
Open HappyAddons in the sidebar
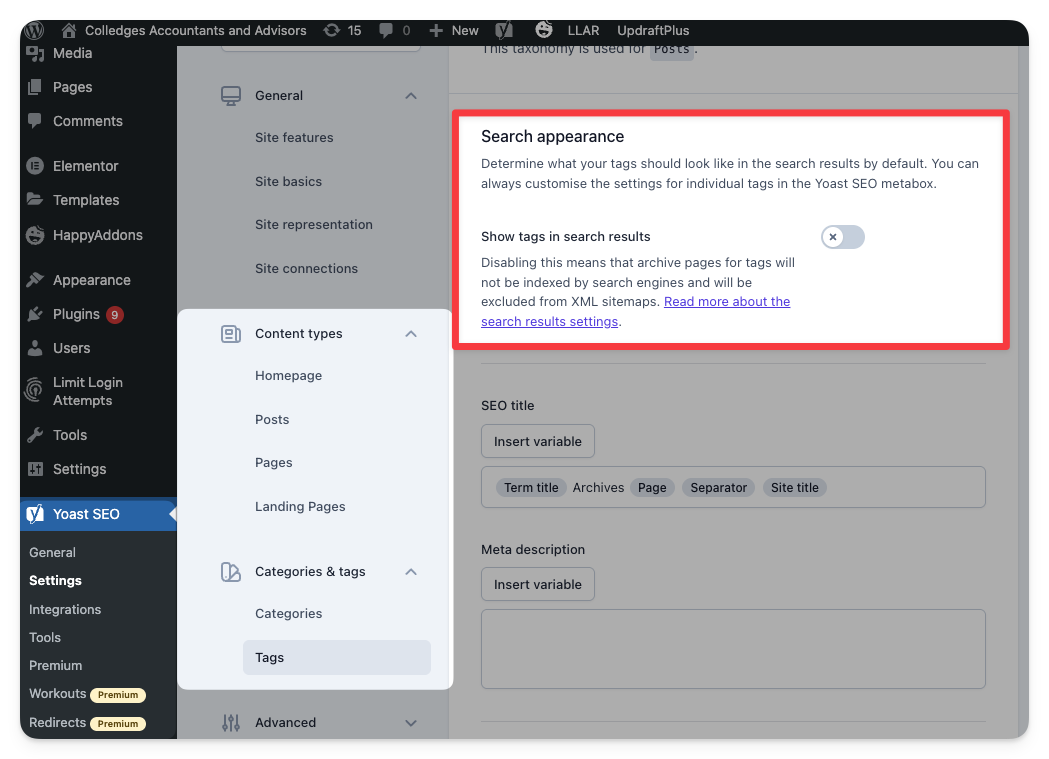pos(97,235)
